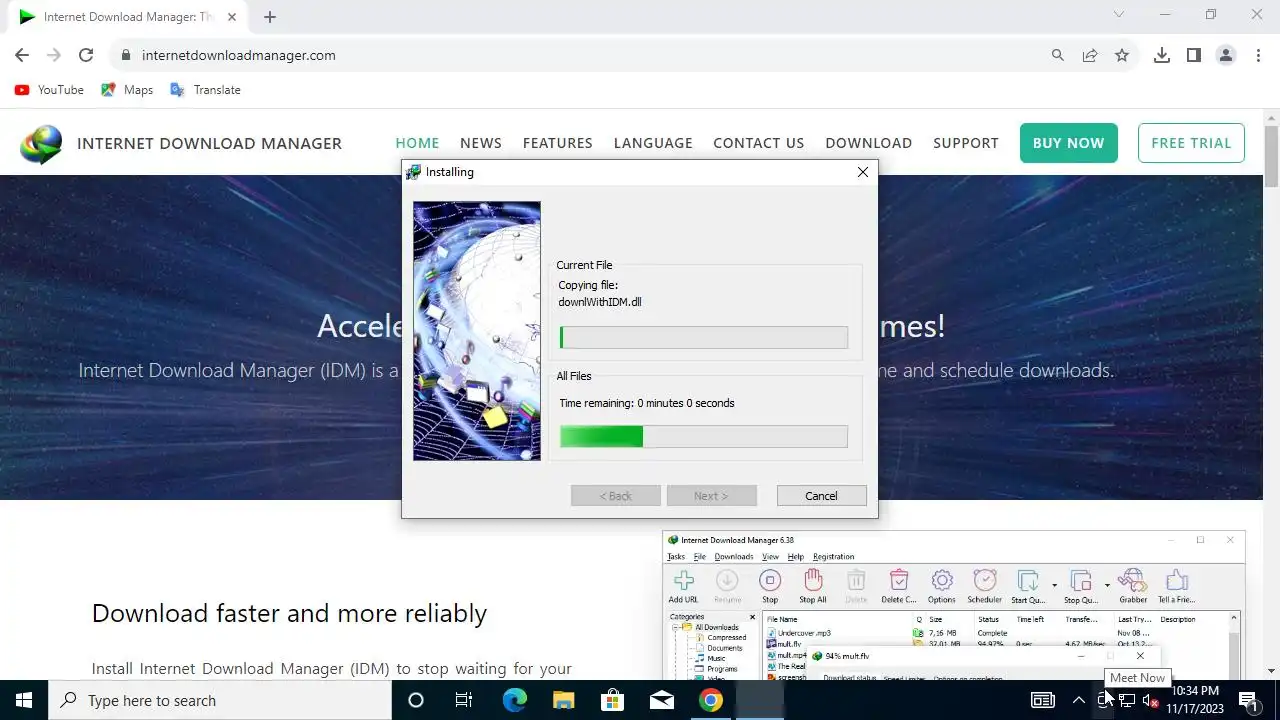Open the DOWNLOAD menu item
This screenshot has height=720, width=1280.
(x=869, y=143)
